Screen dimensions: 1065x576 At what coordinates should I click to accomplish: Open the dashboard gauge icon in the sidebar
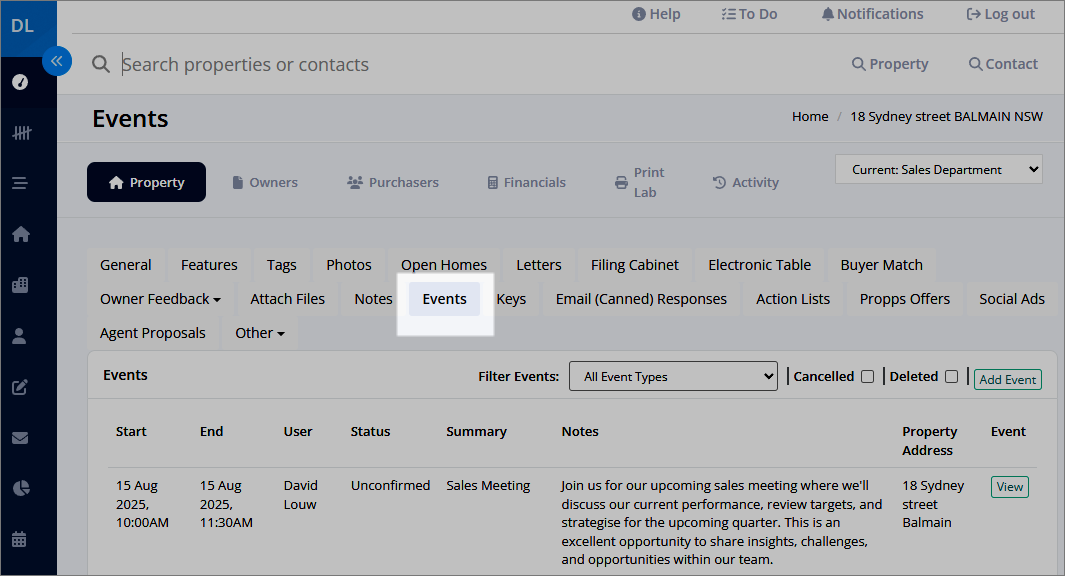[x=20, y=82]
